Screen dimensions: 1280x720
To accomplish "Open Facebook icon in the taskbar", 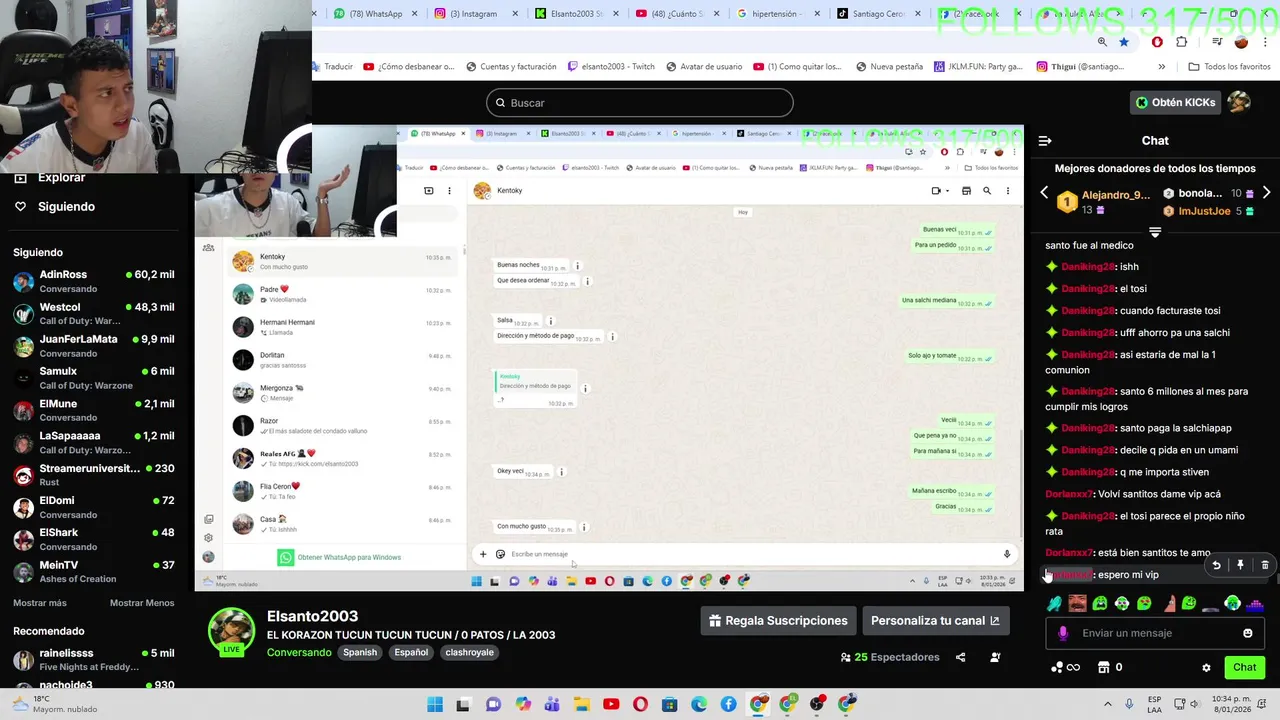I will tap(729, 704).
